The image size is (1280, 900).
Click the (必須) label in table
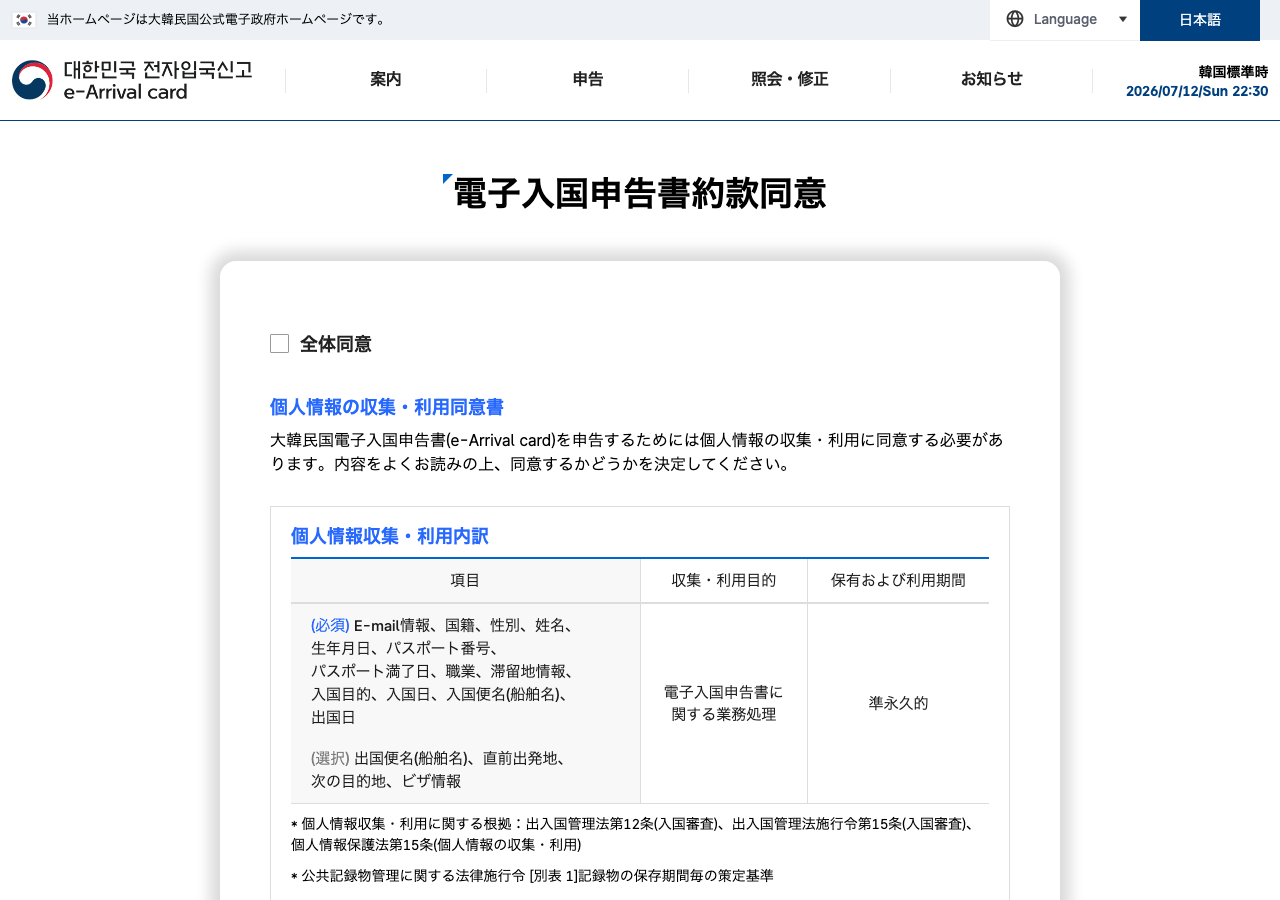(330, 625)
